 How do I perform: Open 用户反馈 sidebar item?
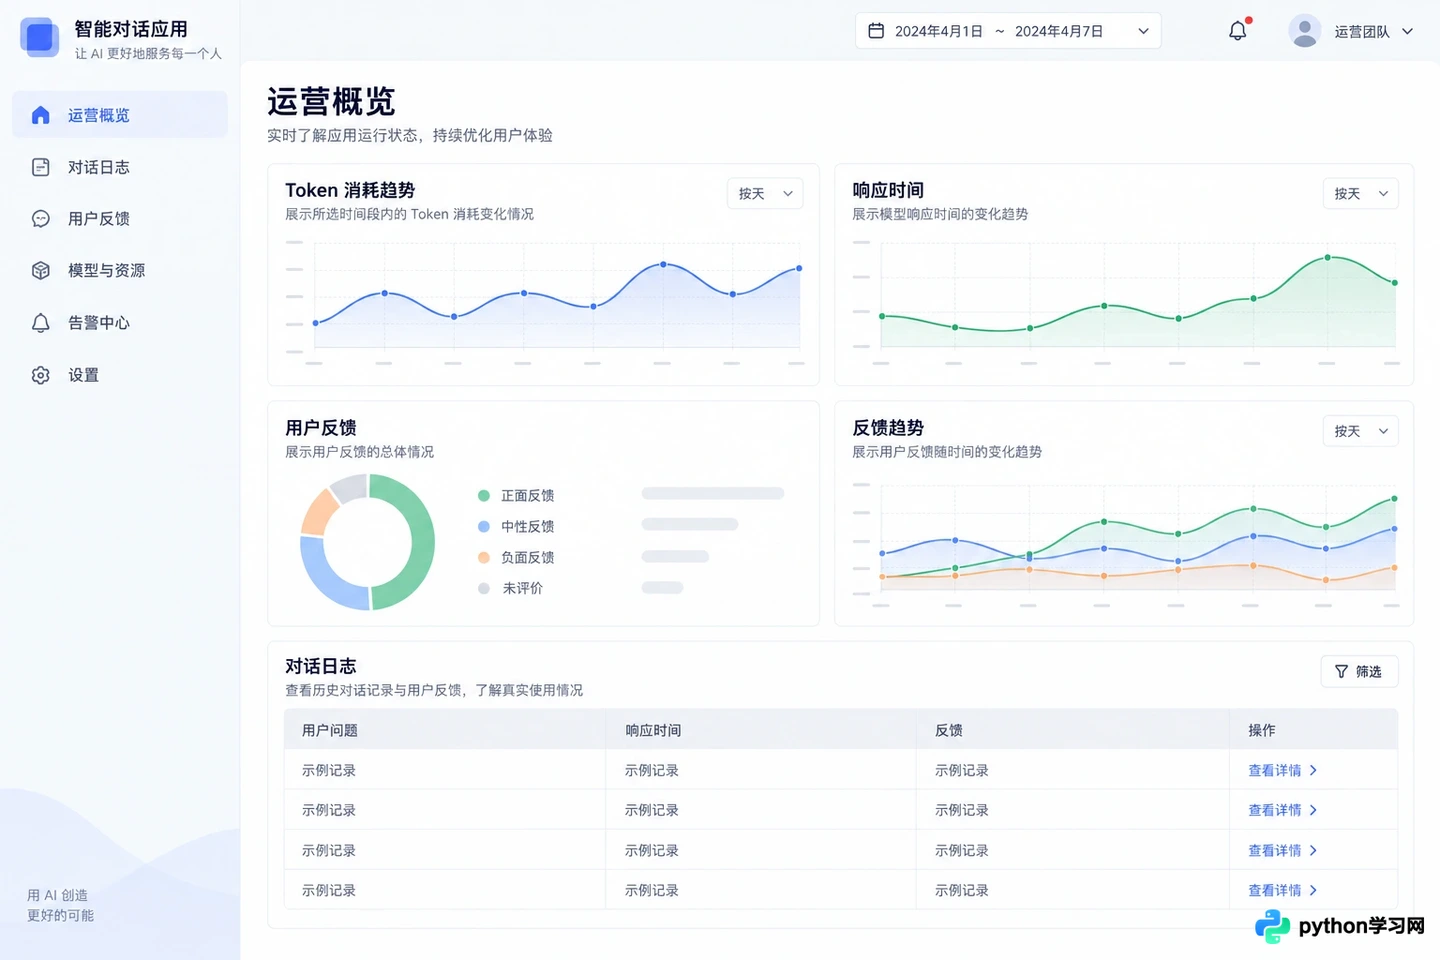coord(120,219)
